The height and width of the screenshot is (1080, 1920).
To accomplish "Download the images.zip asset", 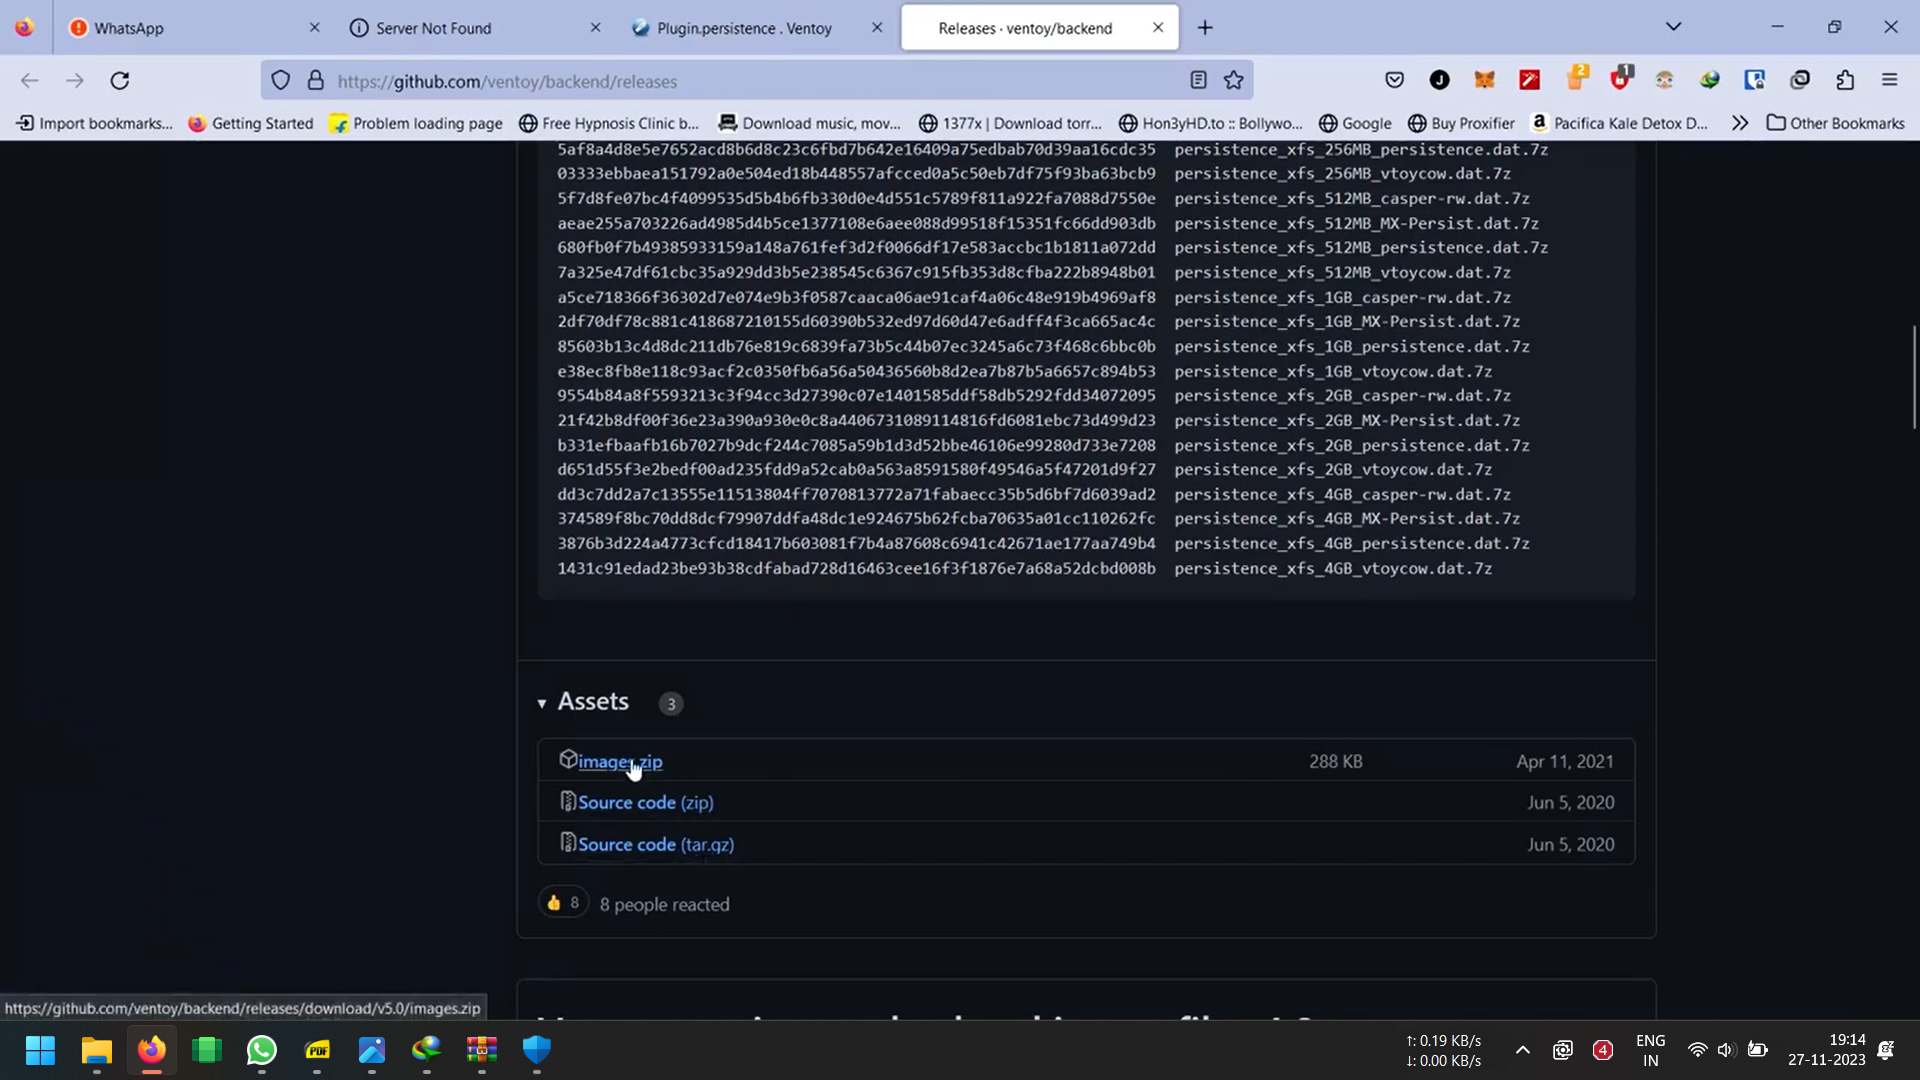I will [618, 761].
